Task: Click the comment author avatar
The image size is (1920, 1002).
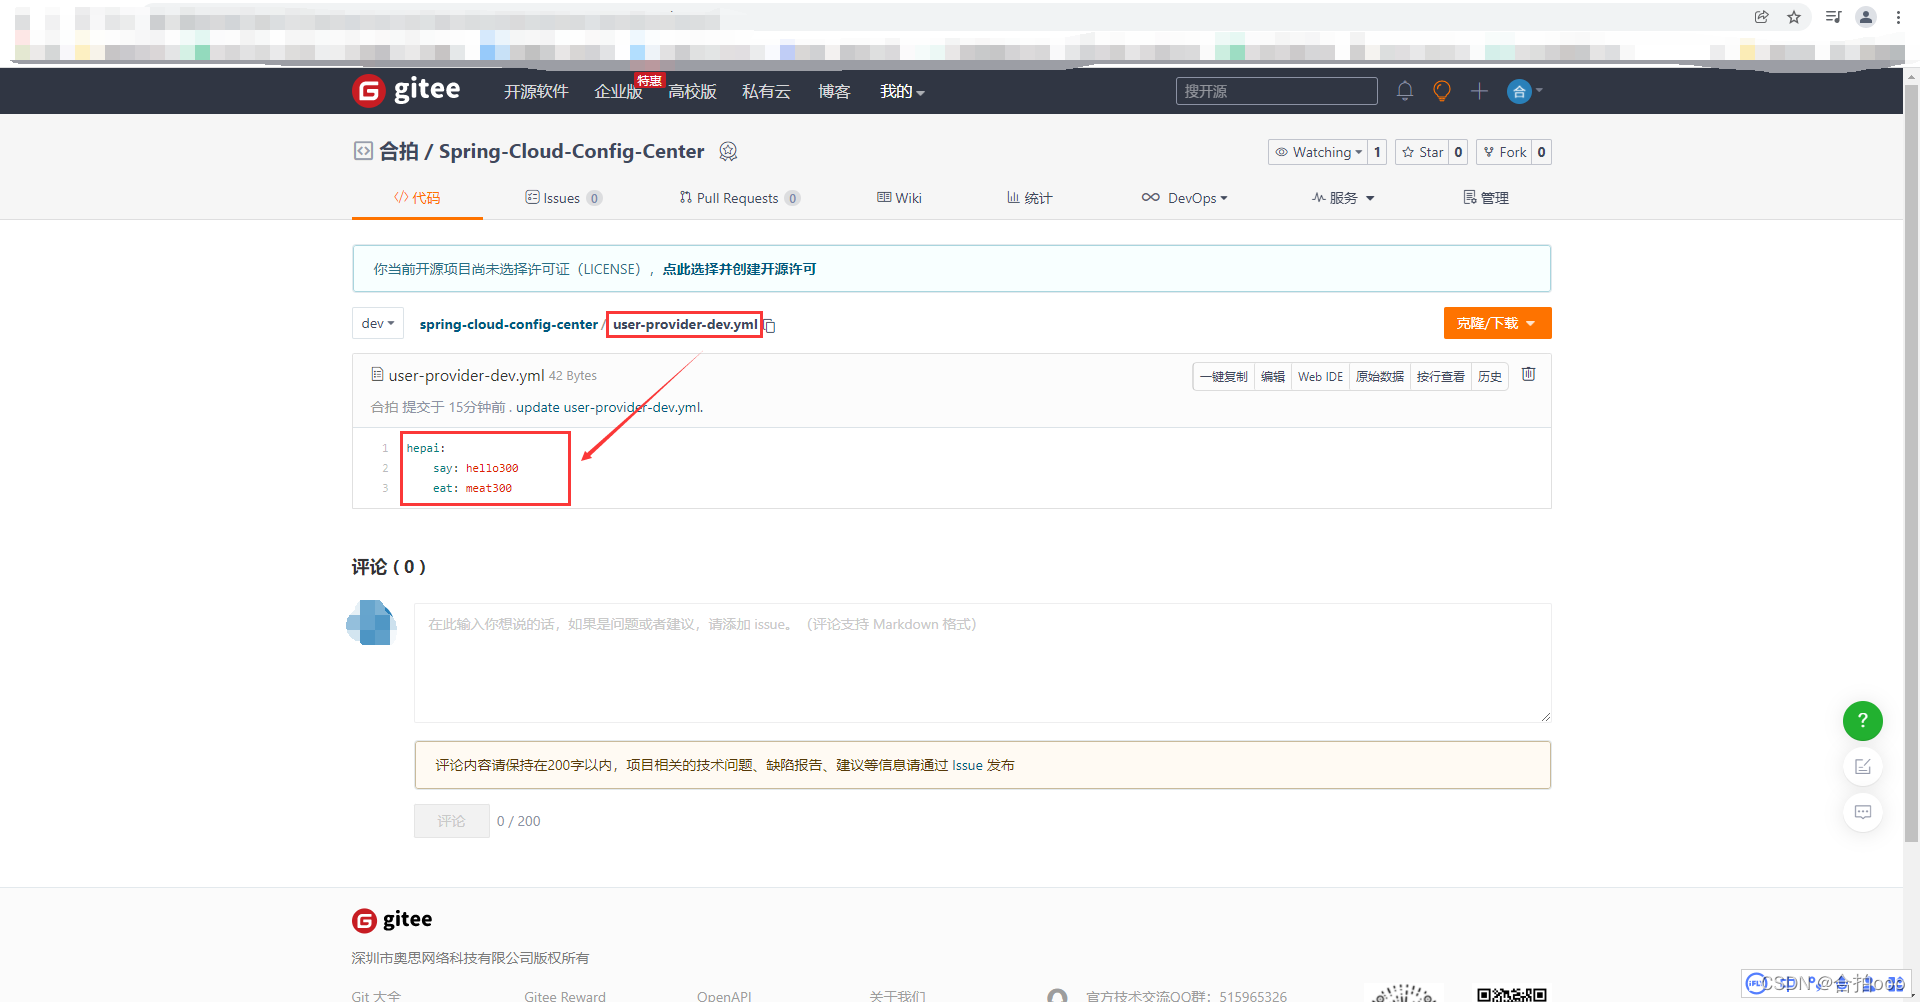Action: tap(371, 623)
